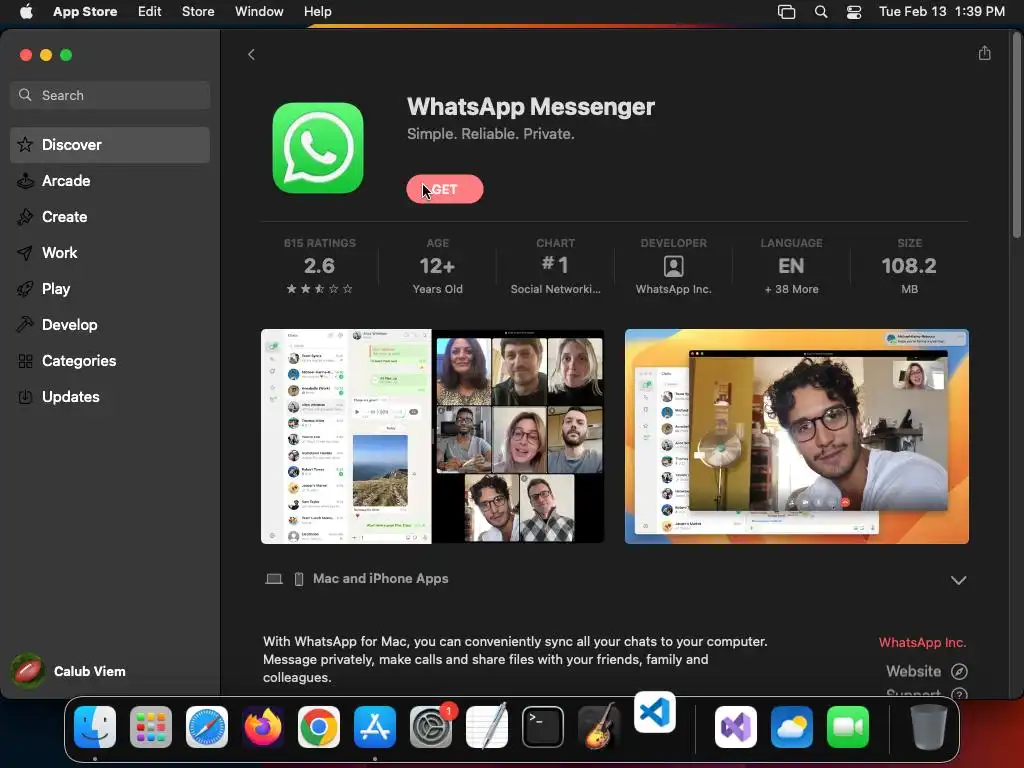Click the vertical scrollbar of the page

[x=1016, y=134]
